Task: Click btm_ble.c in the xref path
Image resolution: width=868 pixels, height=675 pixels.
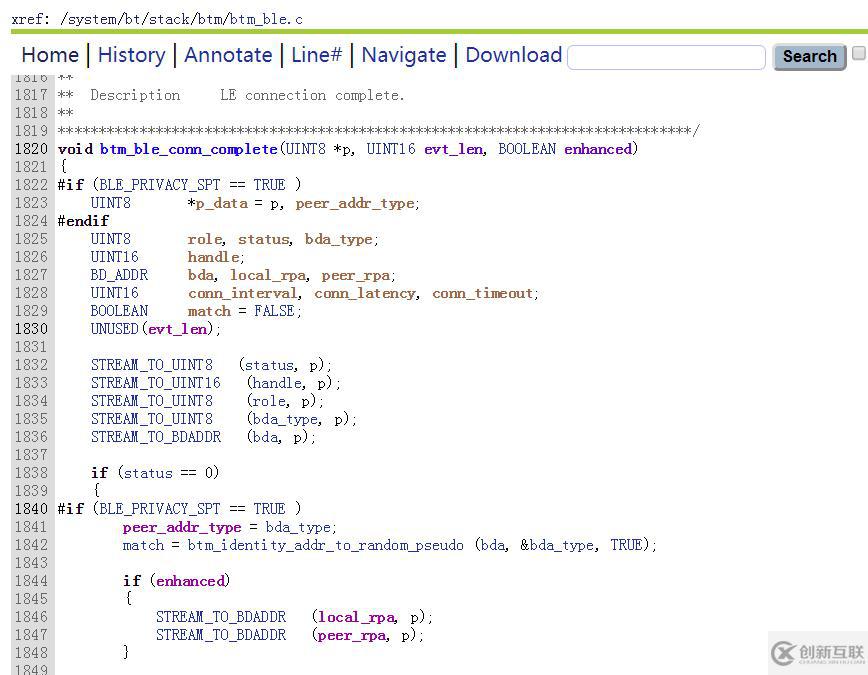Action: tap(266, 20)
